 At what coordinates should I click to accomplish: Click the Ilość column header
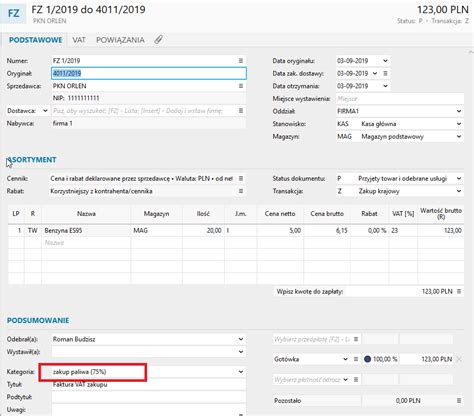click(x=203, y=214)
